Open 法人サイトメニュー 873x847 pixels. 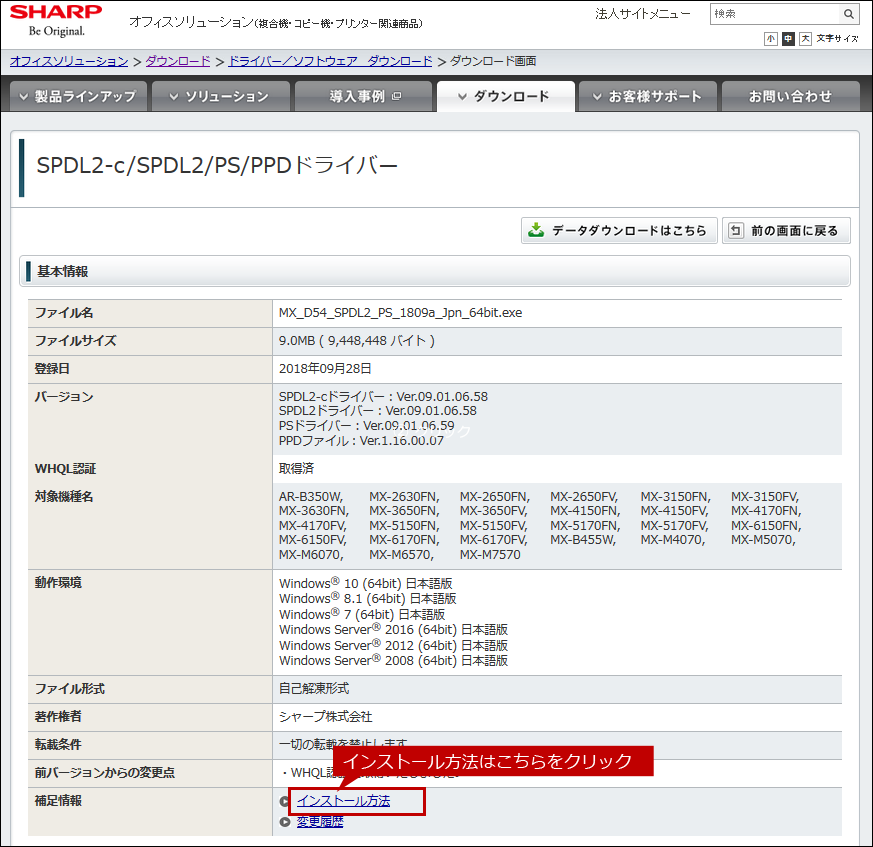click(x=643, y=14)
